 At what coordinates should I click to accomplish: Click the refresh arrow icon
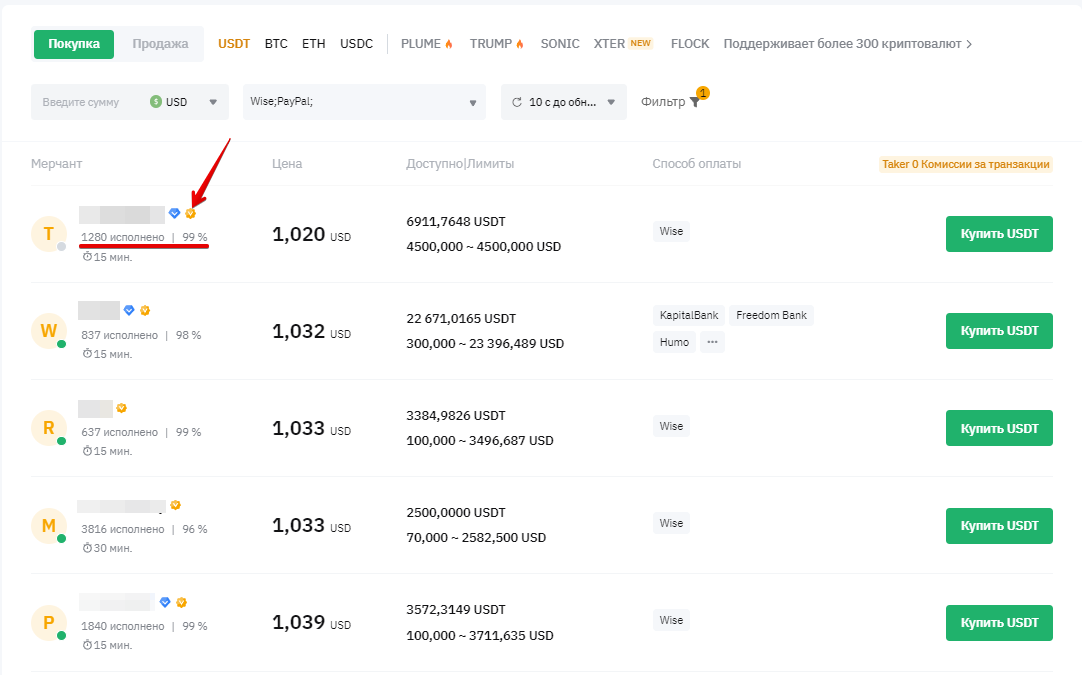(x=516, y=102)
